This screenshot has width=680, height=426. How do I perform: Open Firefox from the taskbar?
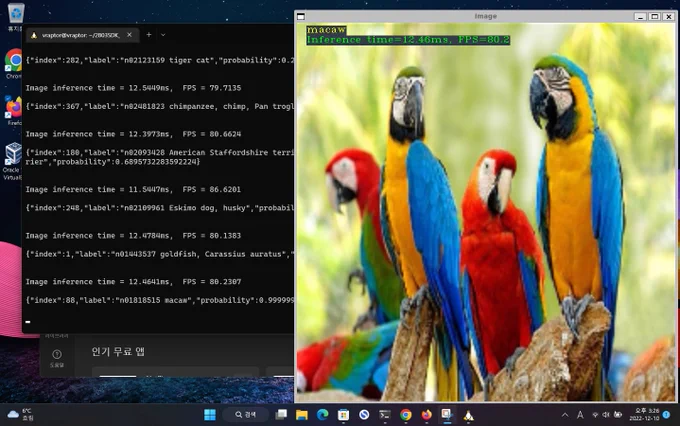click(426, 415)
